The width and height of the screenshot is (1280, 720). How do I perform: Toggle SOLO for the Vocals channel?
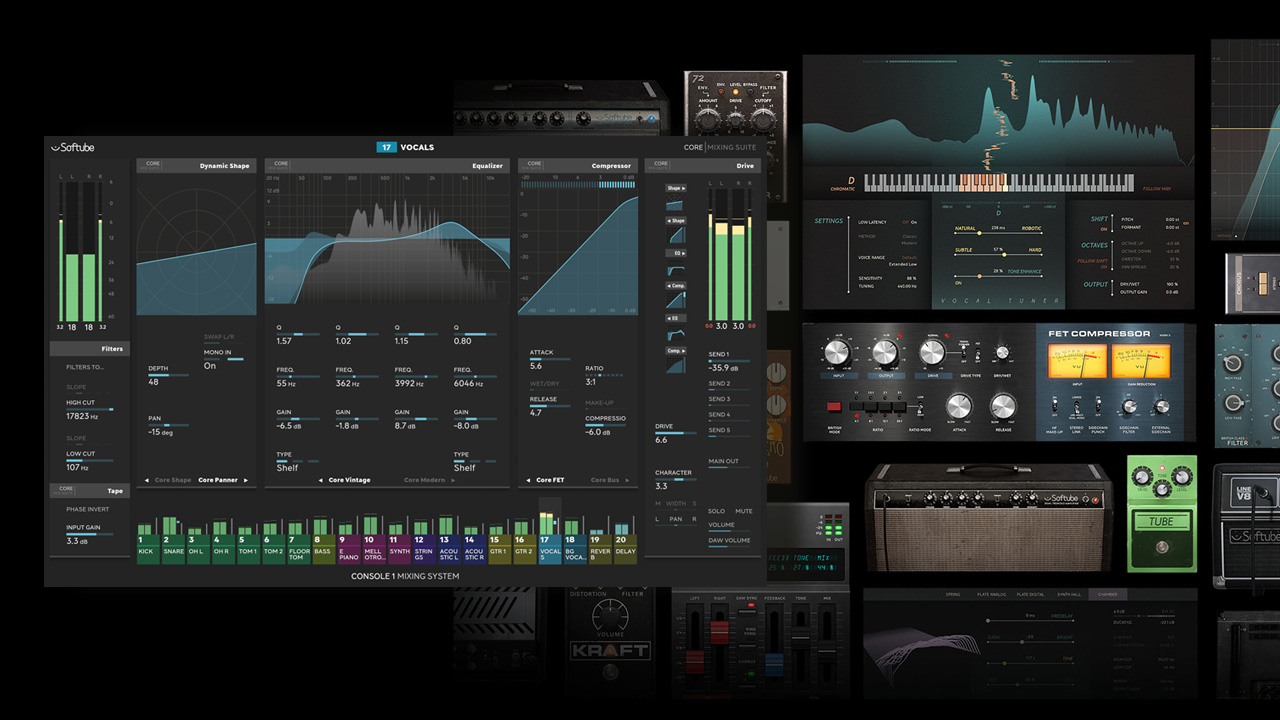716,511
